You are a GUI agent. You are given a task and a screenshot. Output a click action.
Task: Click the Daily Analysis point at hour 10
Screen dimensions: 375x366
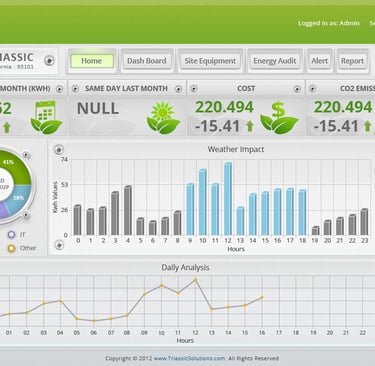click(162, 286)
